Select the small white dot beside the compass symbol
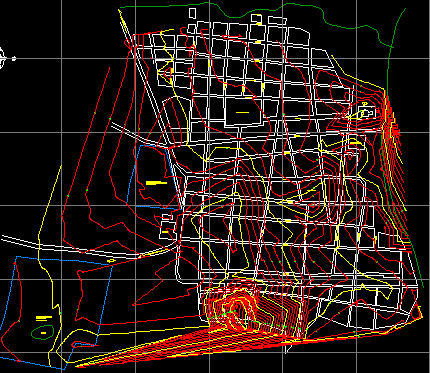Viewport: 430px width, 373px height. click(x=14, y=59)
